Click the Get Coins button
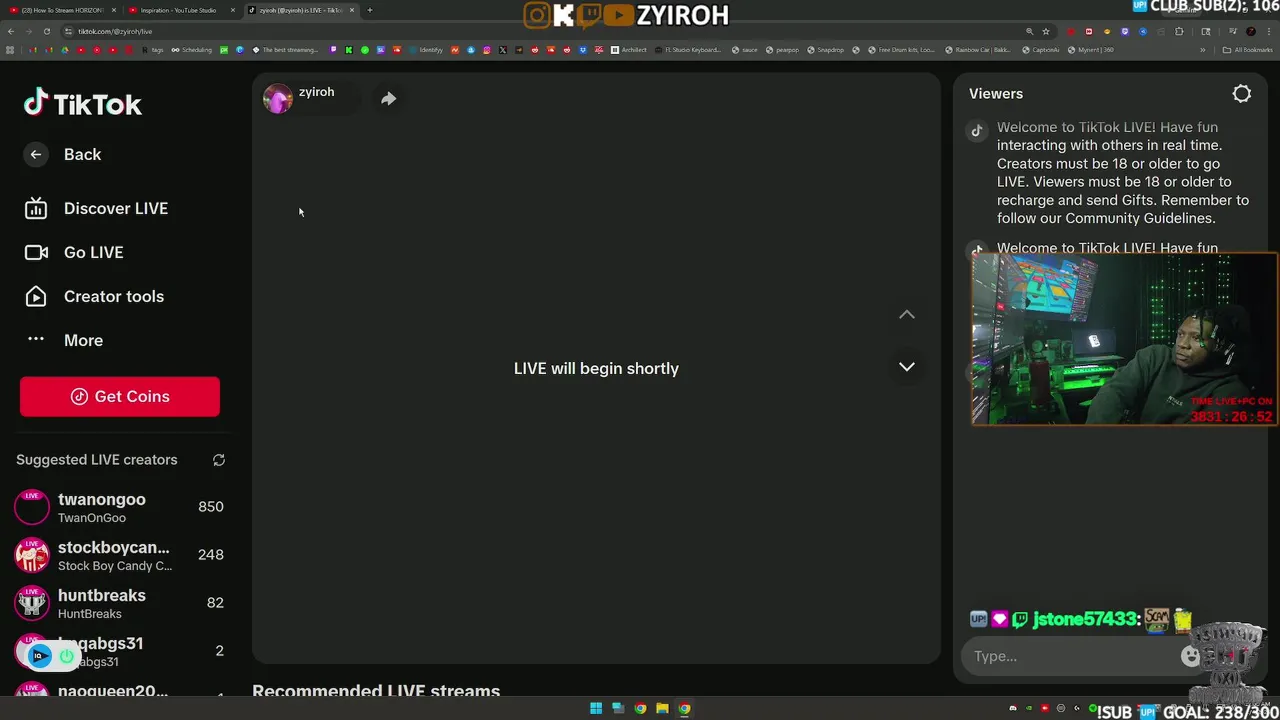 [120, 396]
